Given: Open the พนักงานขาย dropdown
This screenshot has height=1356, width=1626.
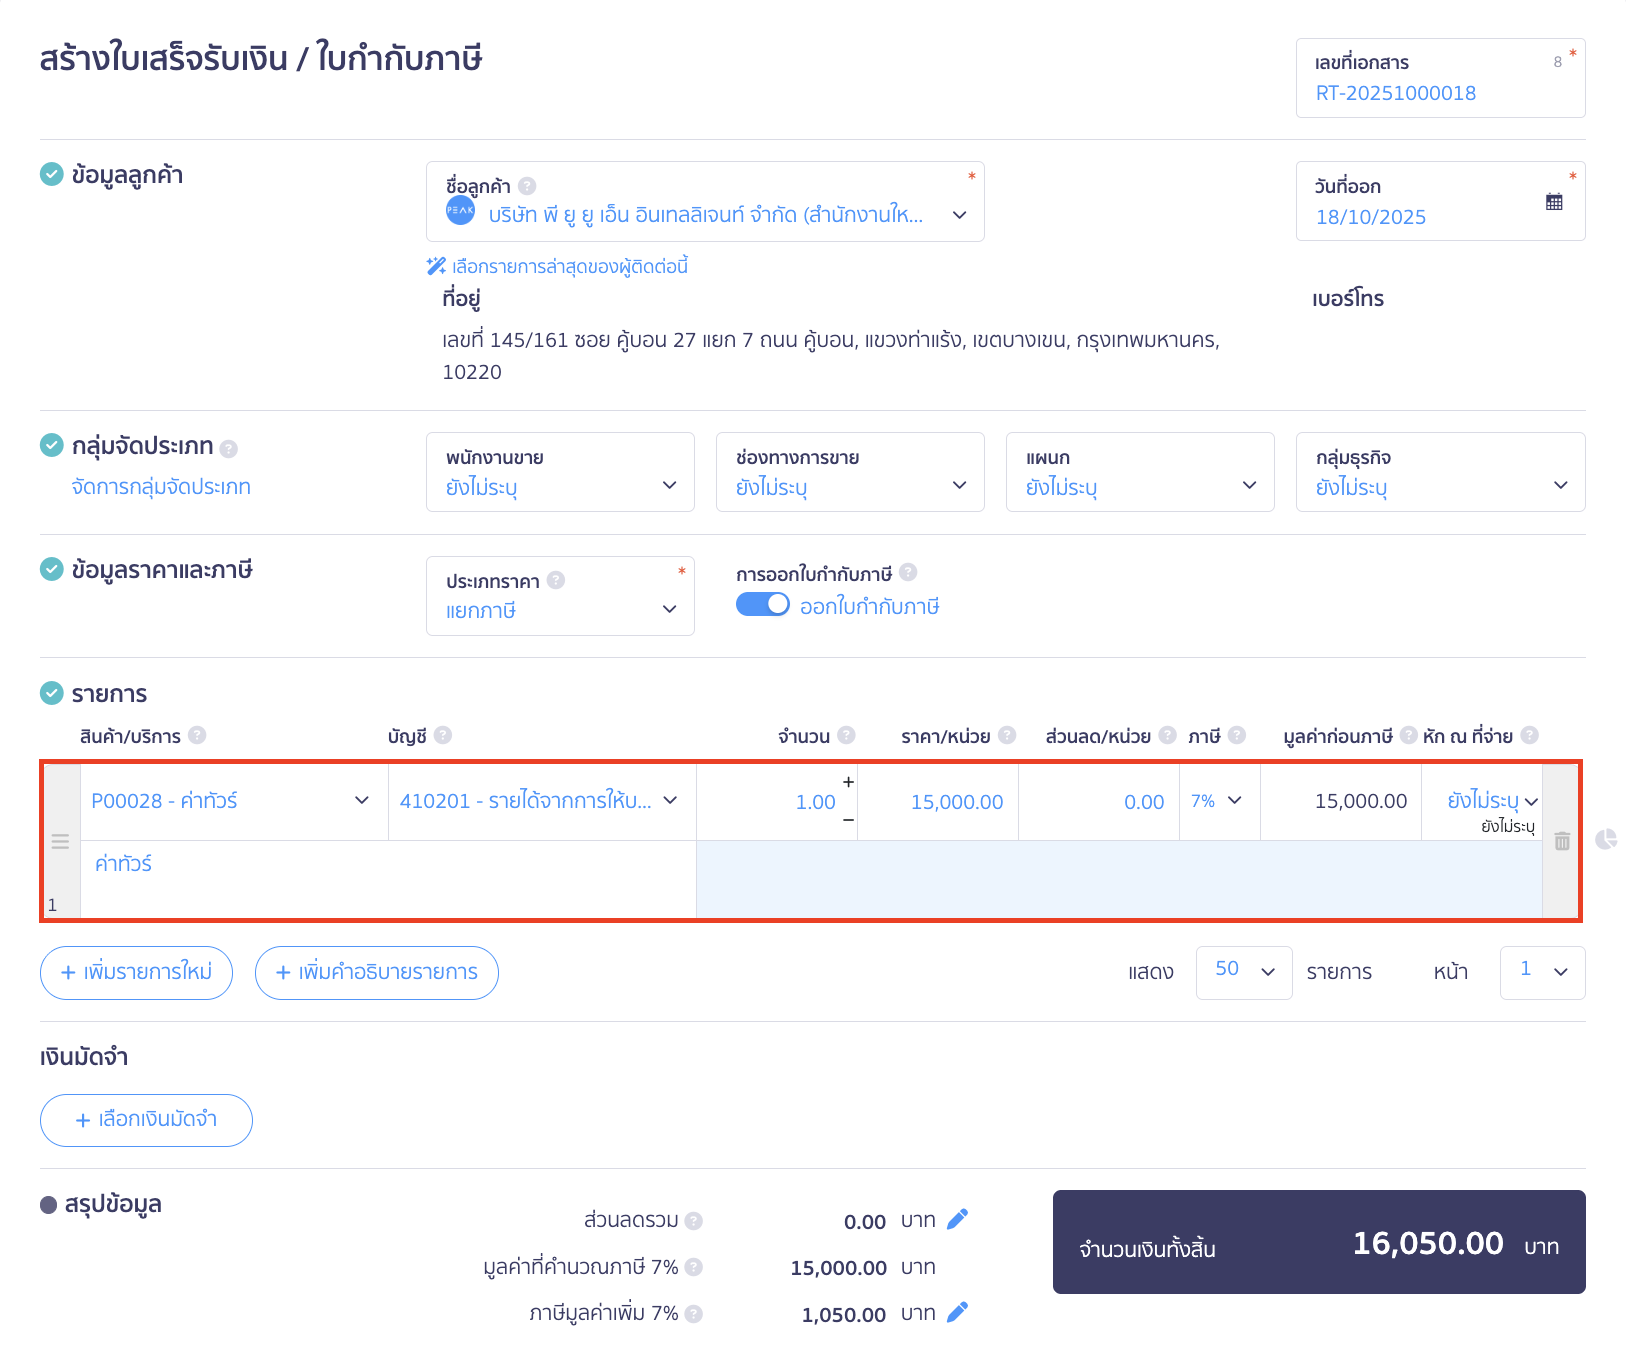Looking at the screenshot, I should coord(560,472).
